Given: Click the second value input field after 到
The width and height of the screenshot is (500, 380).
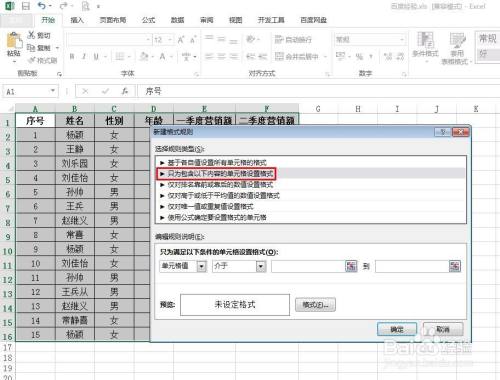Looking at the screenshot, I should click(412, 266).
